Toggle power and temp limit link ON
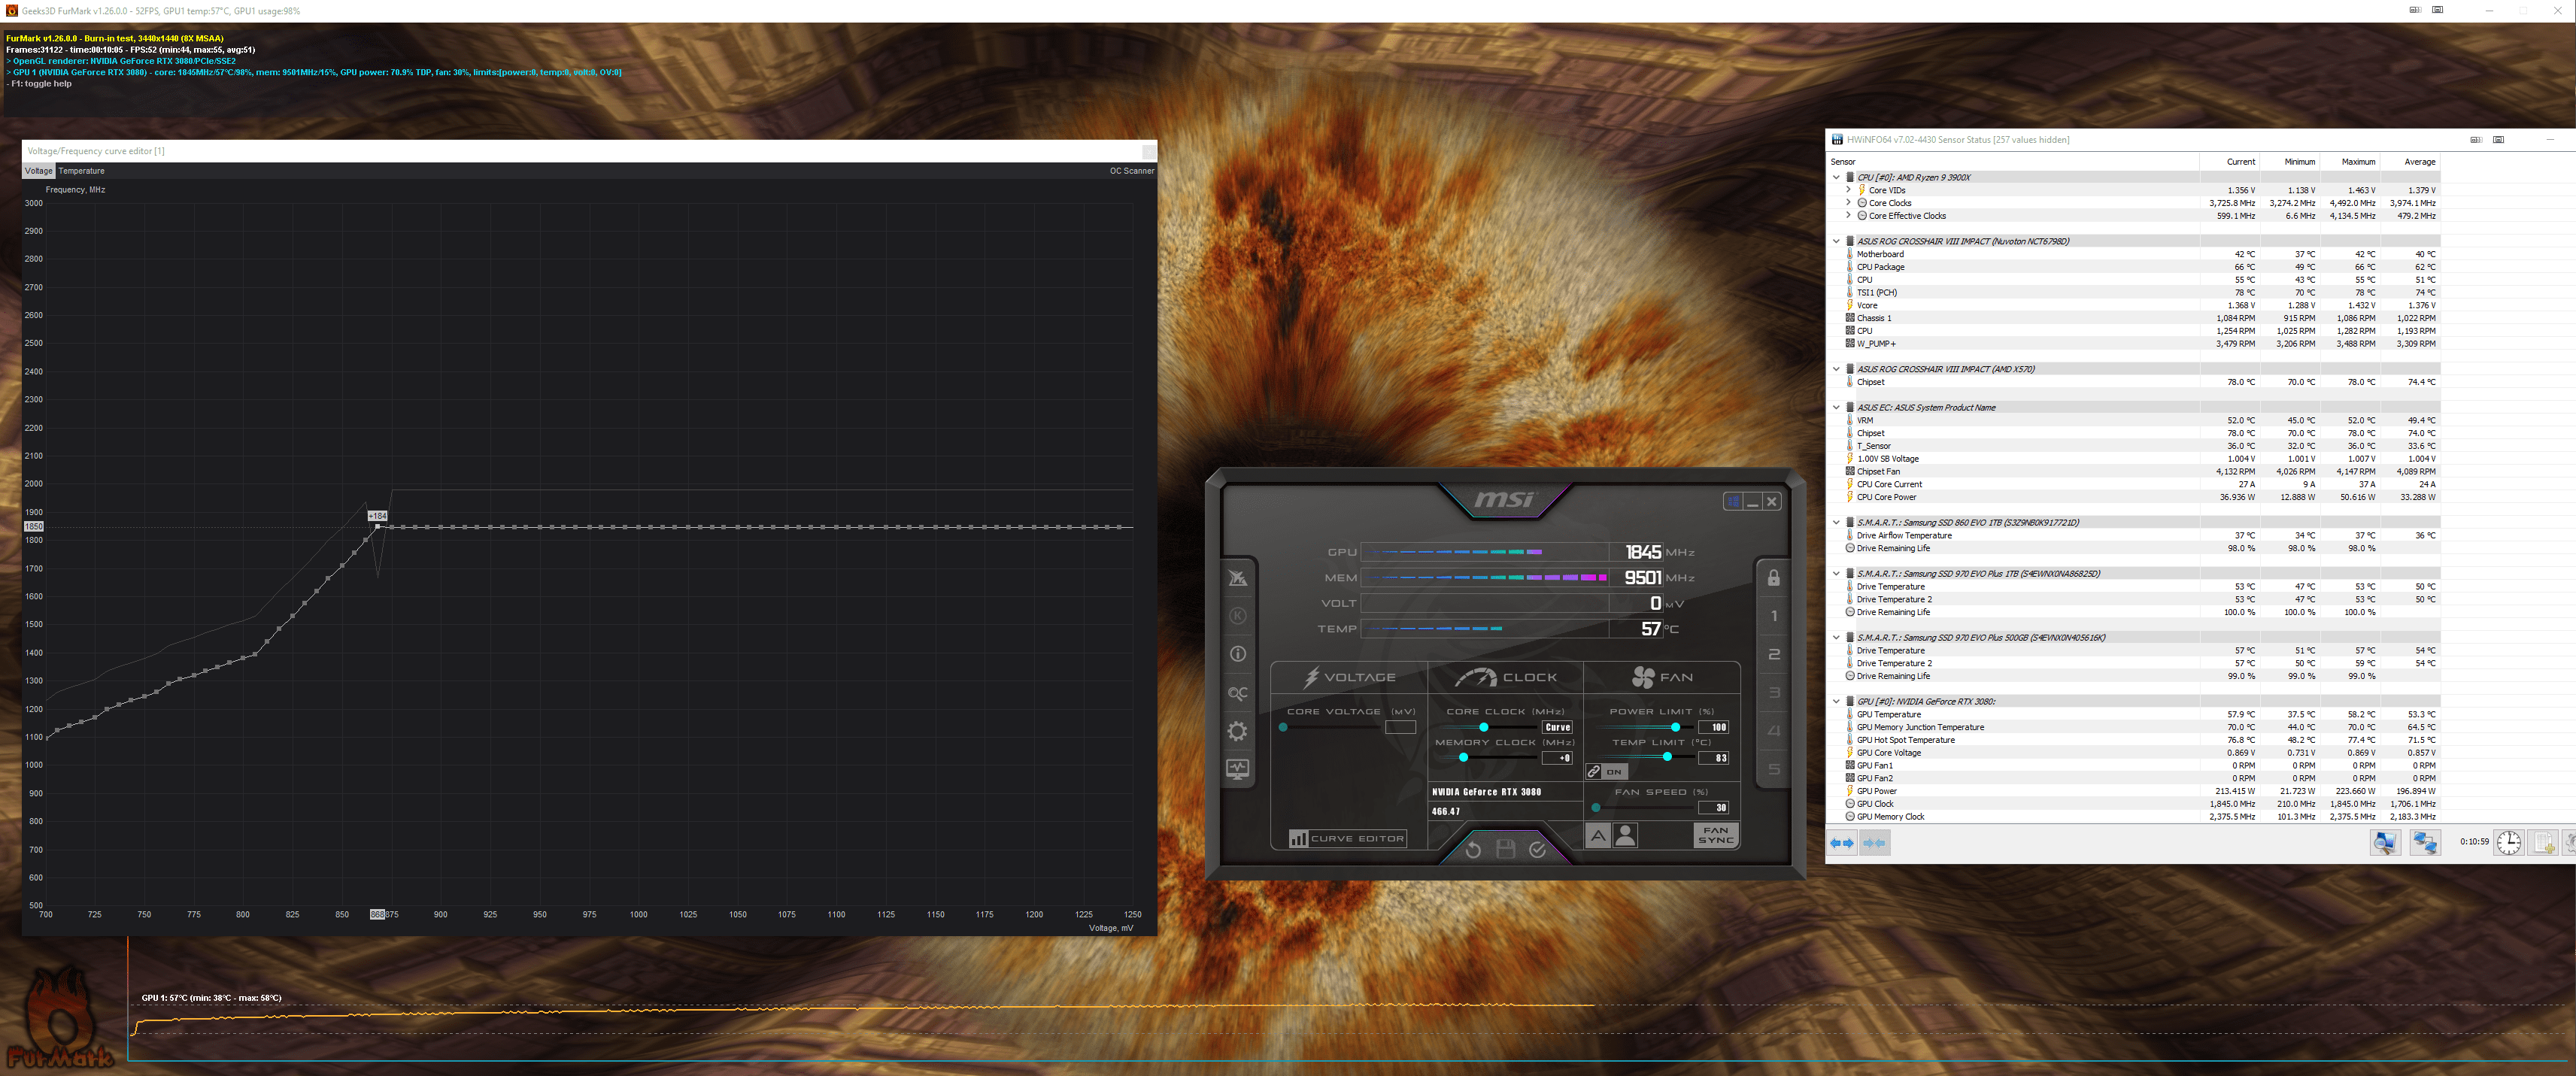2576x1076 pixels. point(1606,772)
